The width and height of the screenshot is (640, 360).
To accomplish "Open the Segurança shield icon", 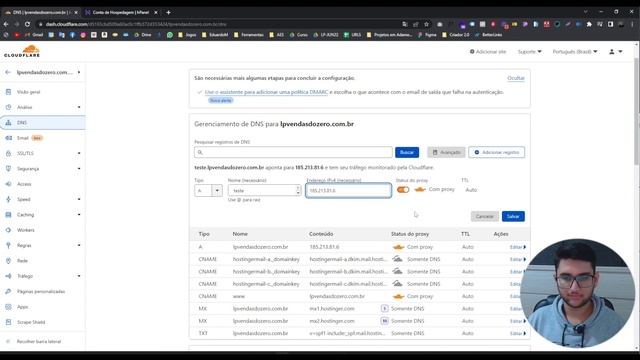I will 9,169.
